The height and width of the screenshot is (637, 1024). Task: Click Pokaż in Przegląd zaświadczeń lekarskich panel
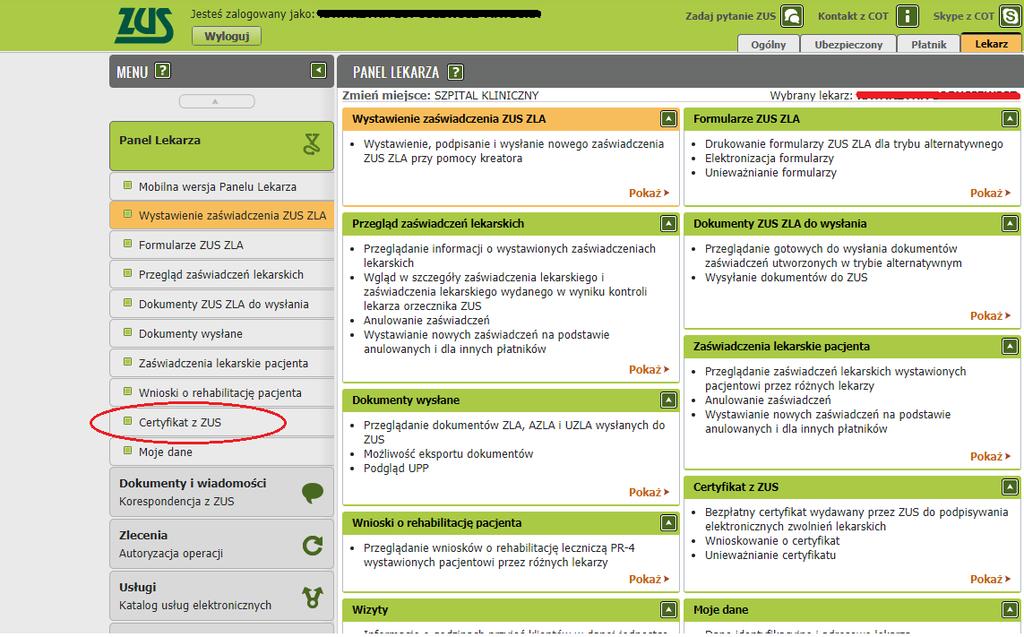649,369
